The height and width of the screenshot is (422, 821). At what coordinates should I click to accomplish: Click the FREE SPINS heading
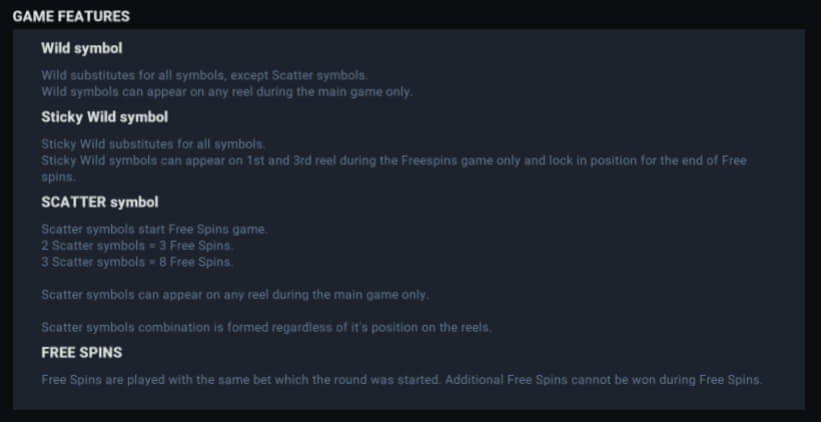(x=82, y=353)
